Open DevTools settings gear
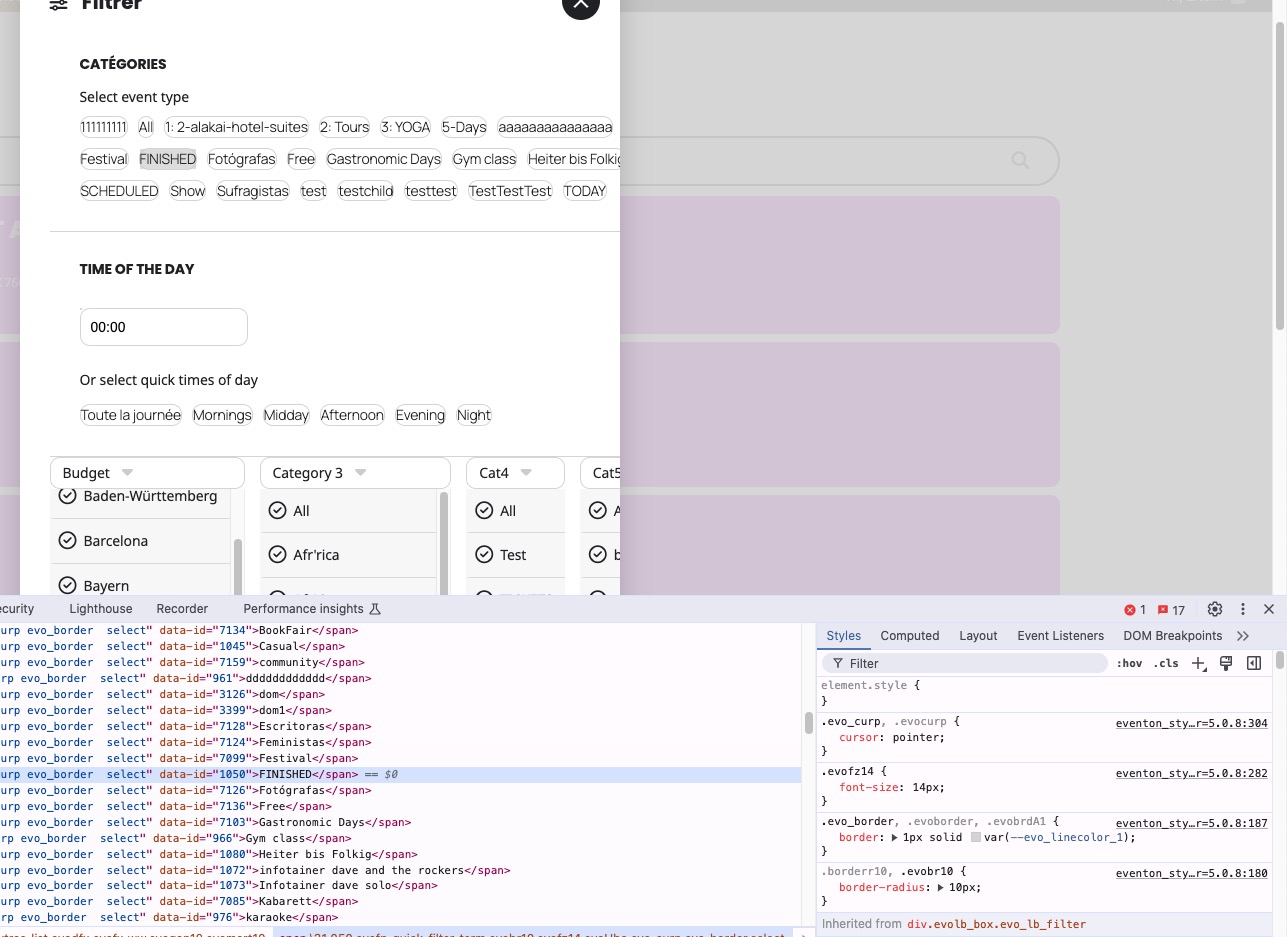Image resolution: width=1287 pixels, height=937 pixels. 1215,609
